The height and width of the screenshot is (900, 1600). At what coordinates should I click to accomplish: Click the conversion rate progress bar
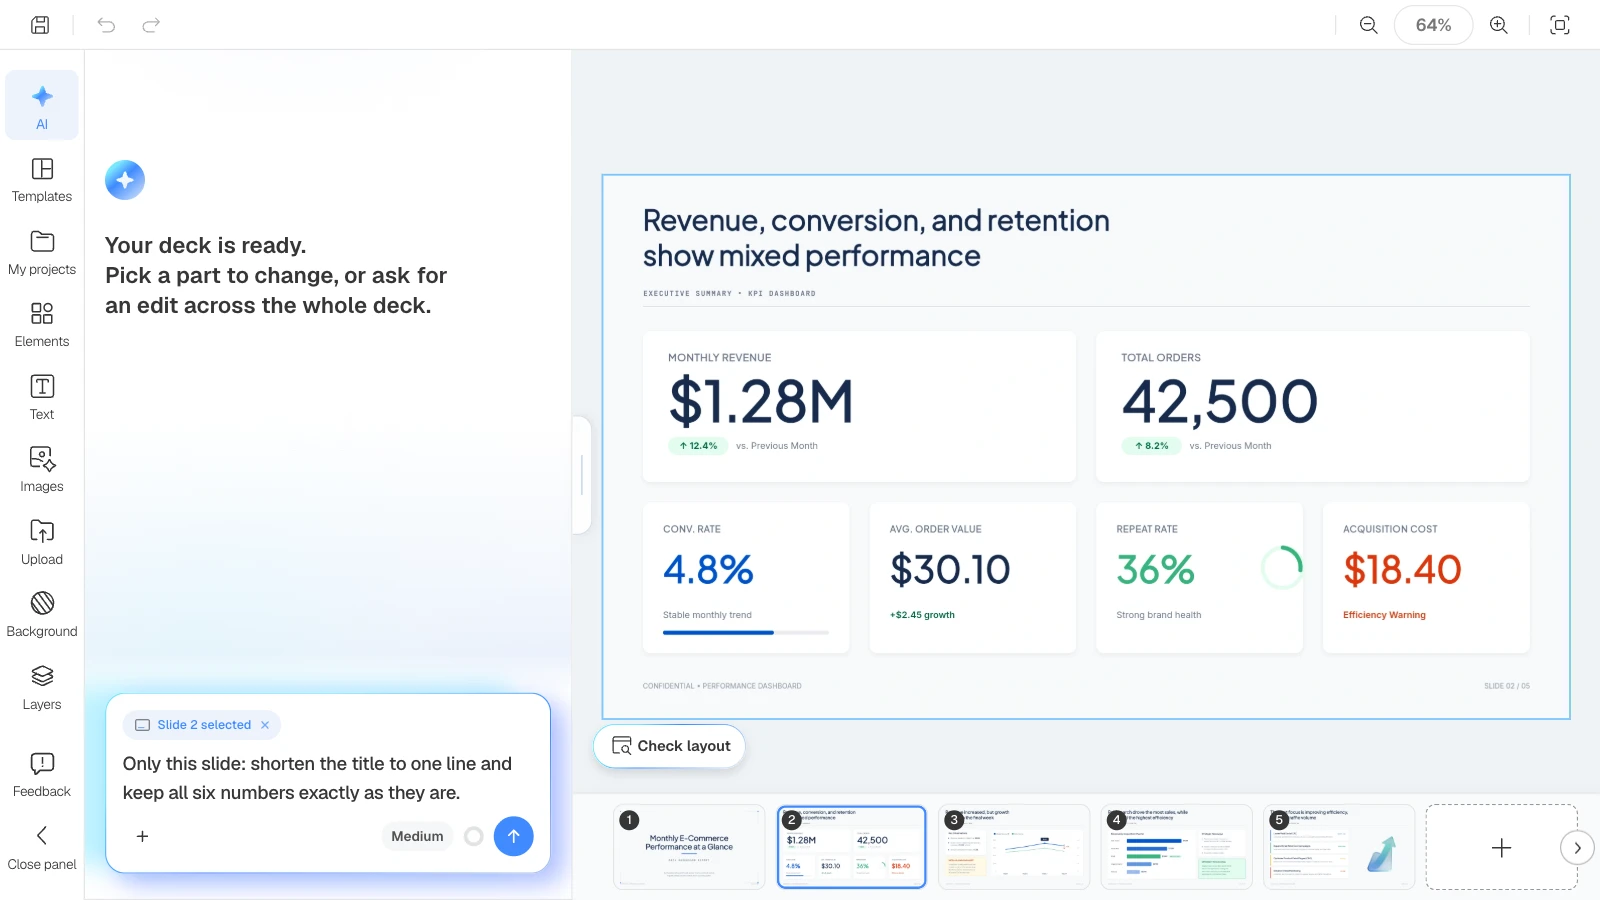coord(746,632)
